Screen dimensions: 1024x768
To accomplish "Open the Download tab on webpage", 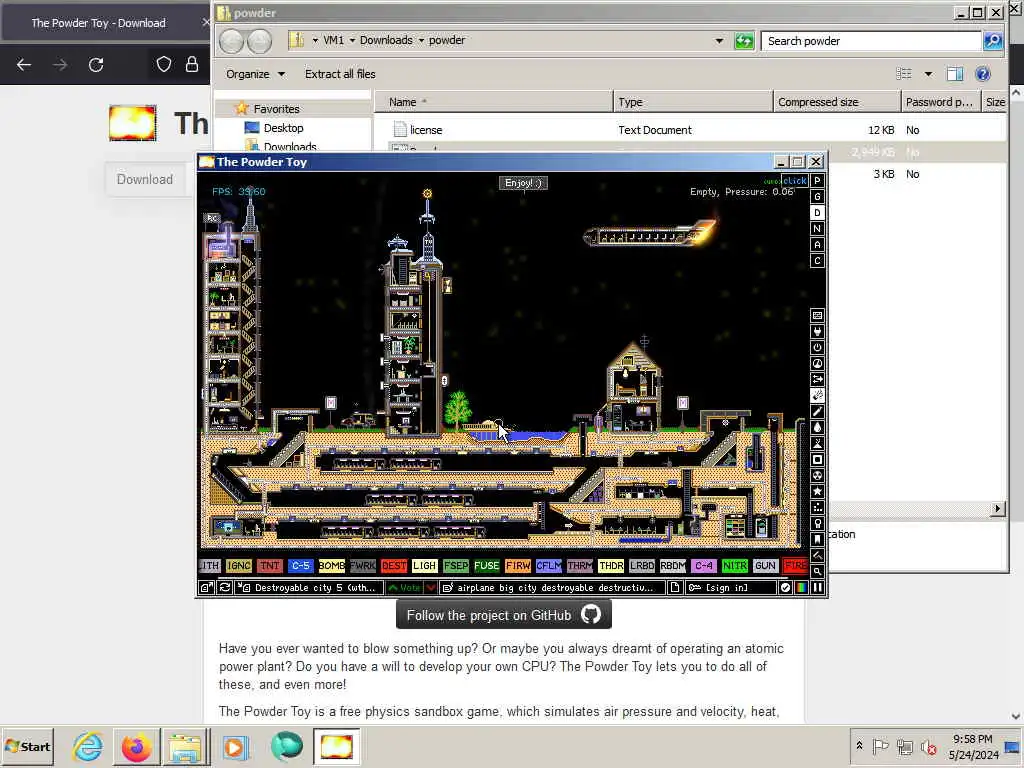I will (145, 179).
